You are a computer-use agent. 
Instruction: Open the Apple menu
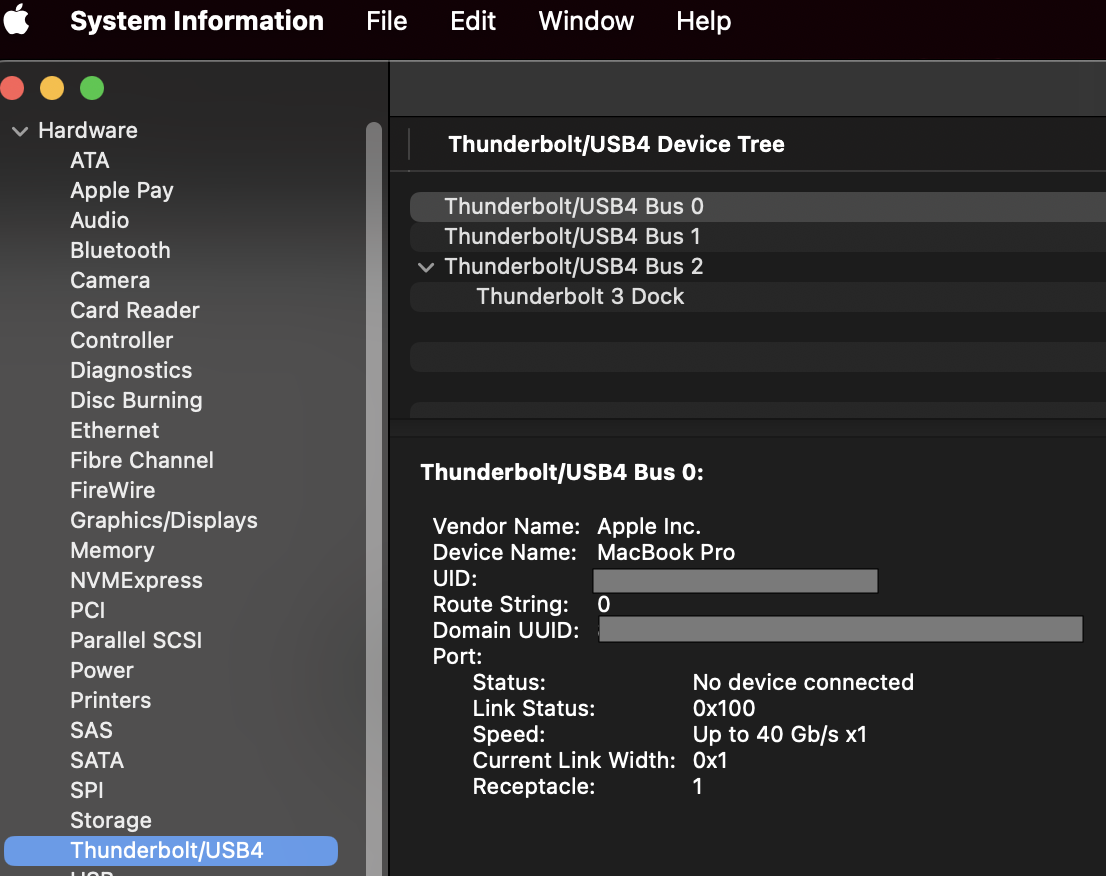click(16, 20)
